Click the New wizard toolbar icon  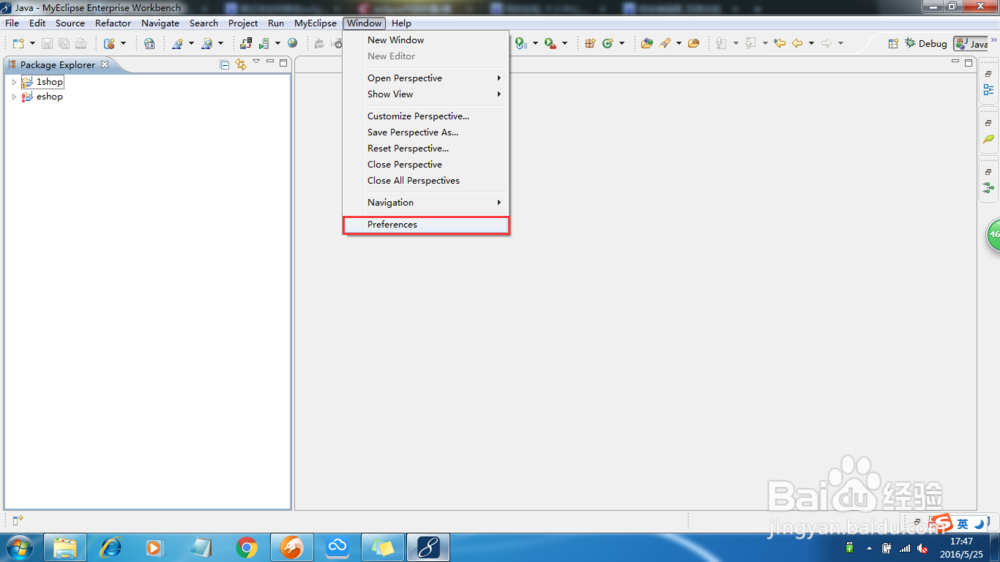(x=18, y=43)
